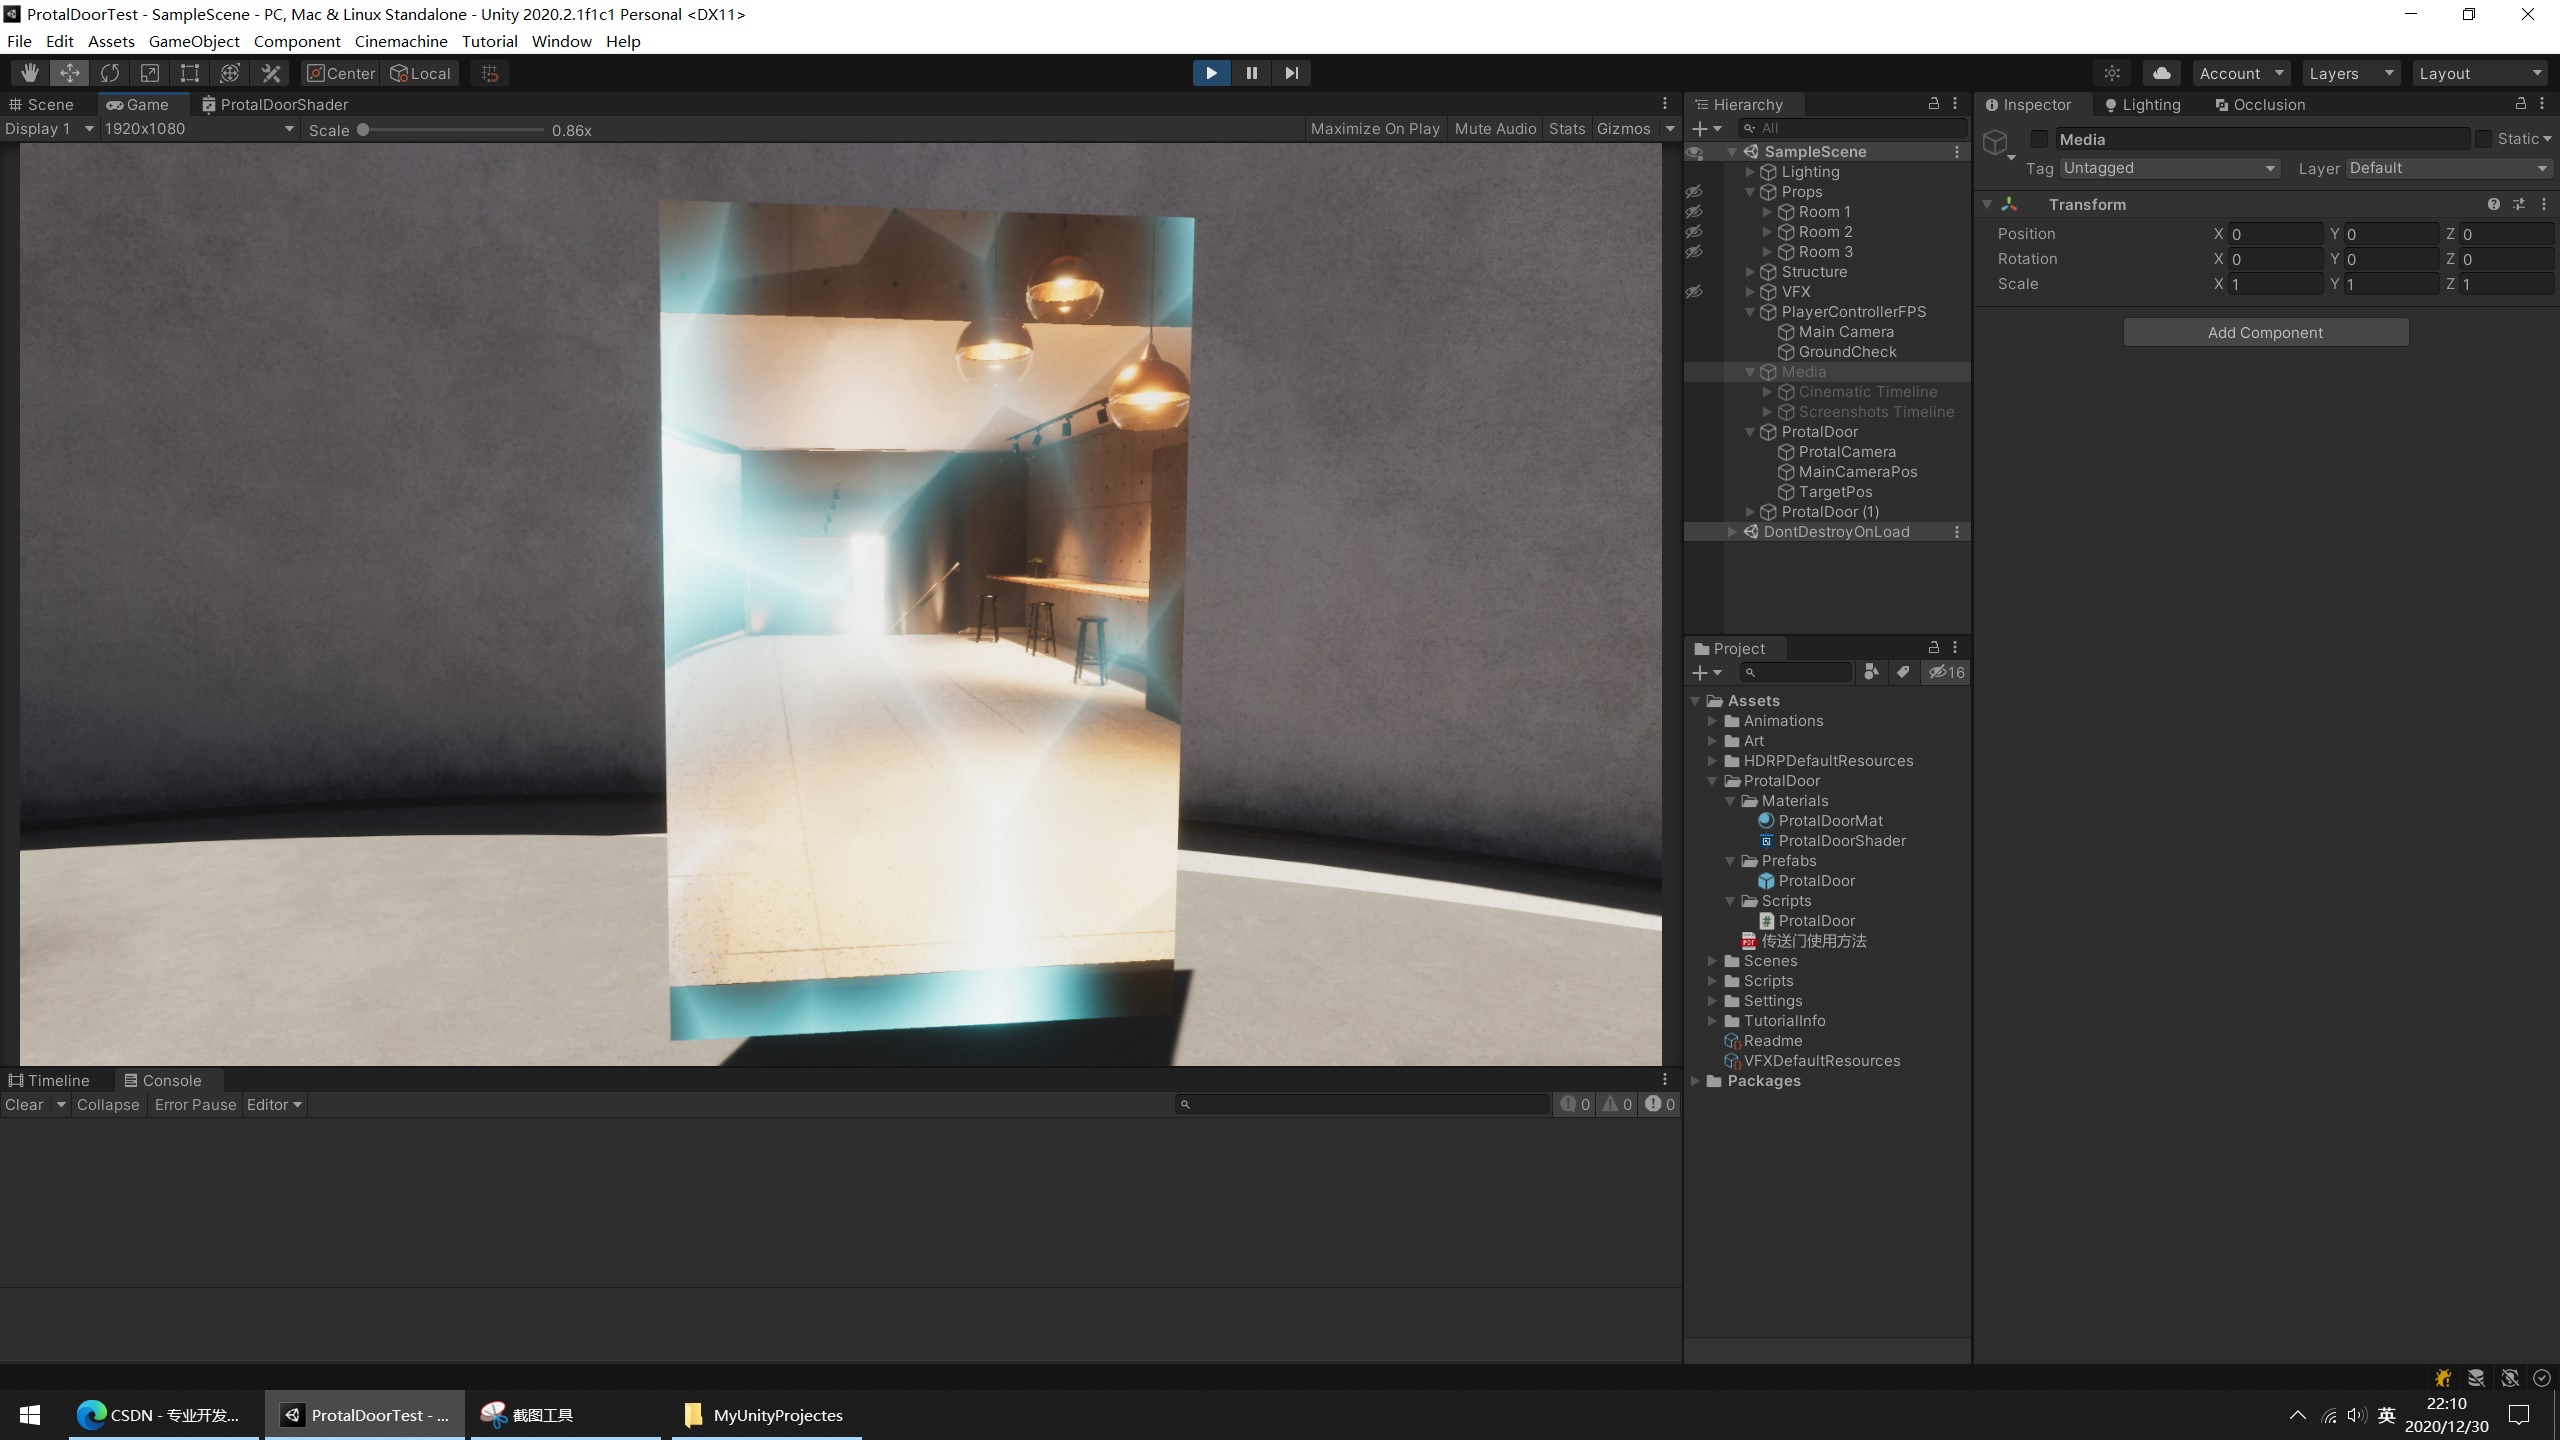Select the Rotate tool icon

tap(110, 73)
